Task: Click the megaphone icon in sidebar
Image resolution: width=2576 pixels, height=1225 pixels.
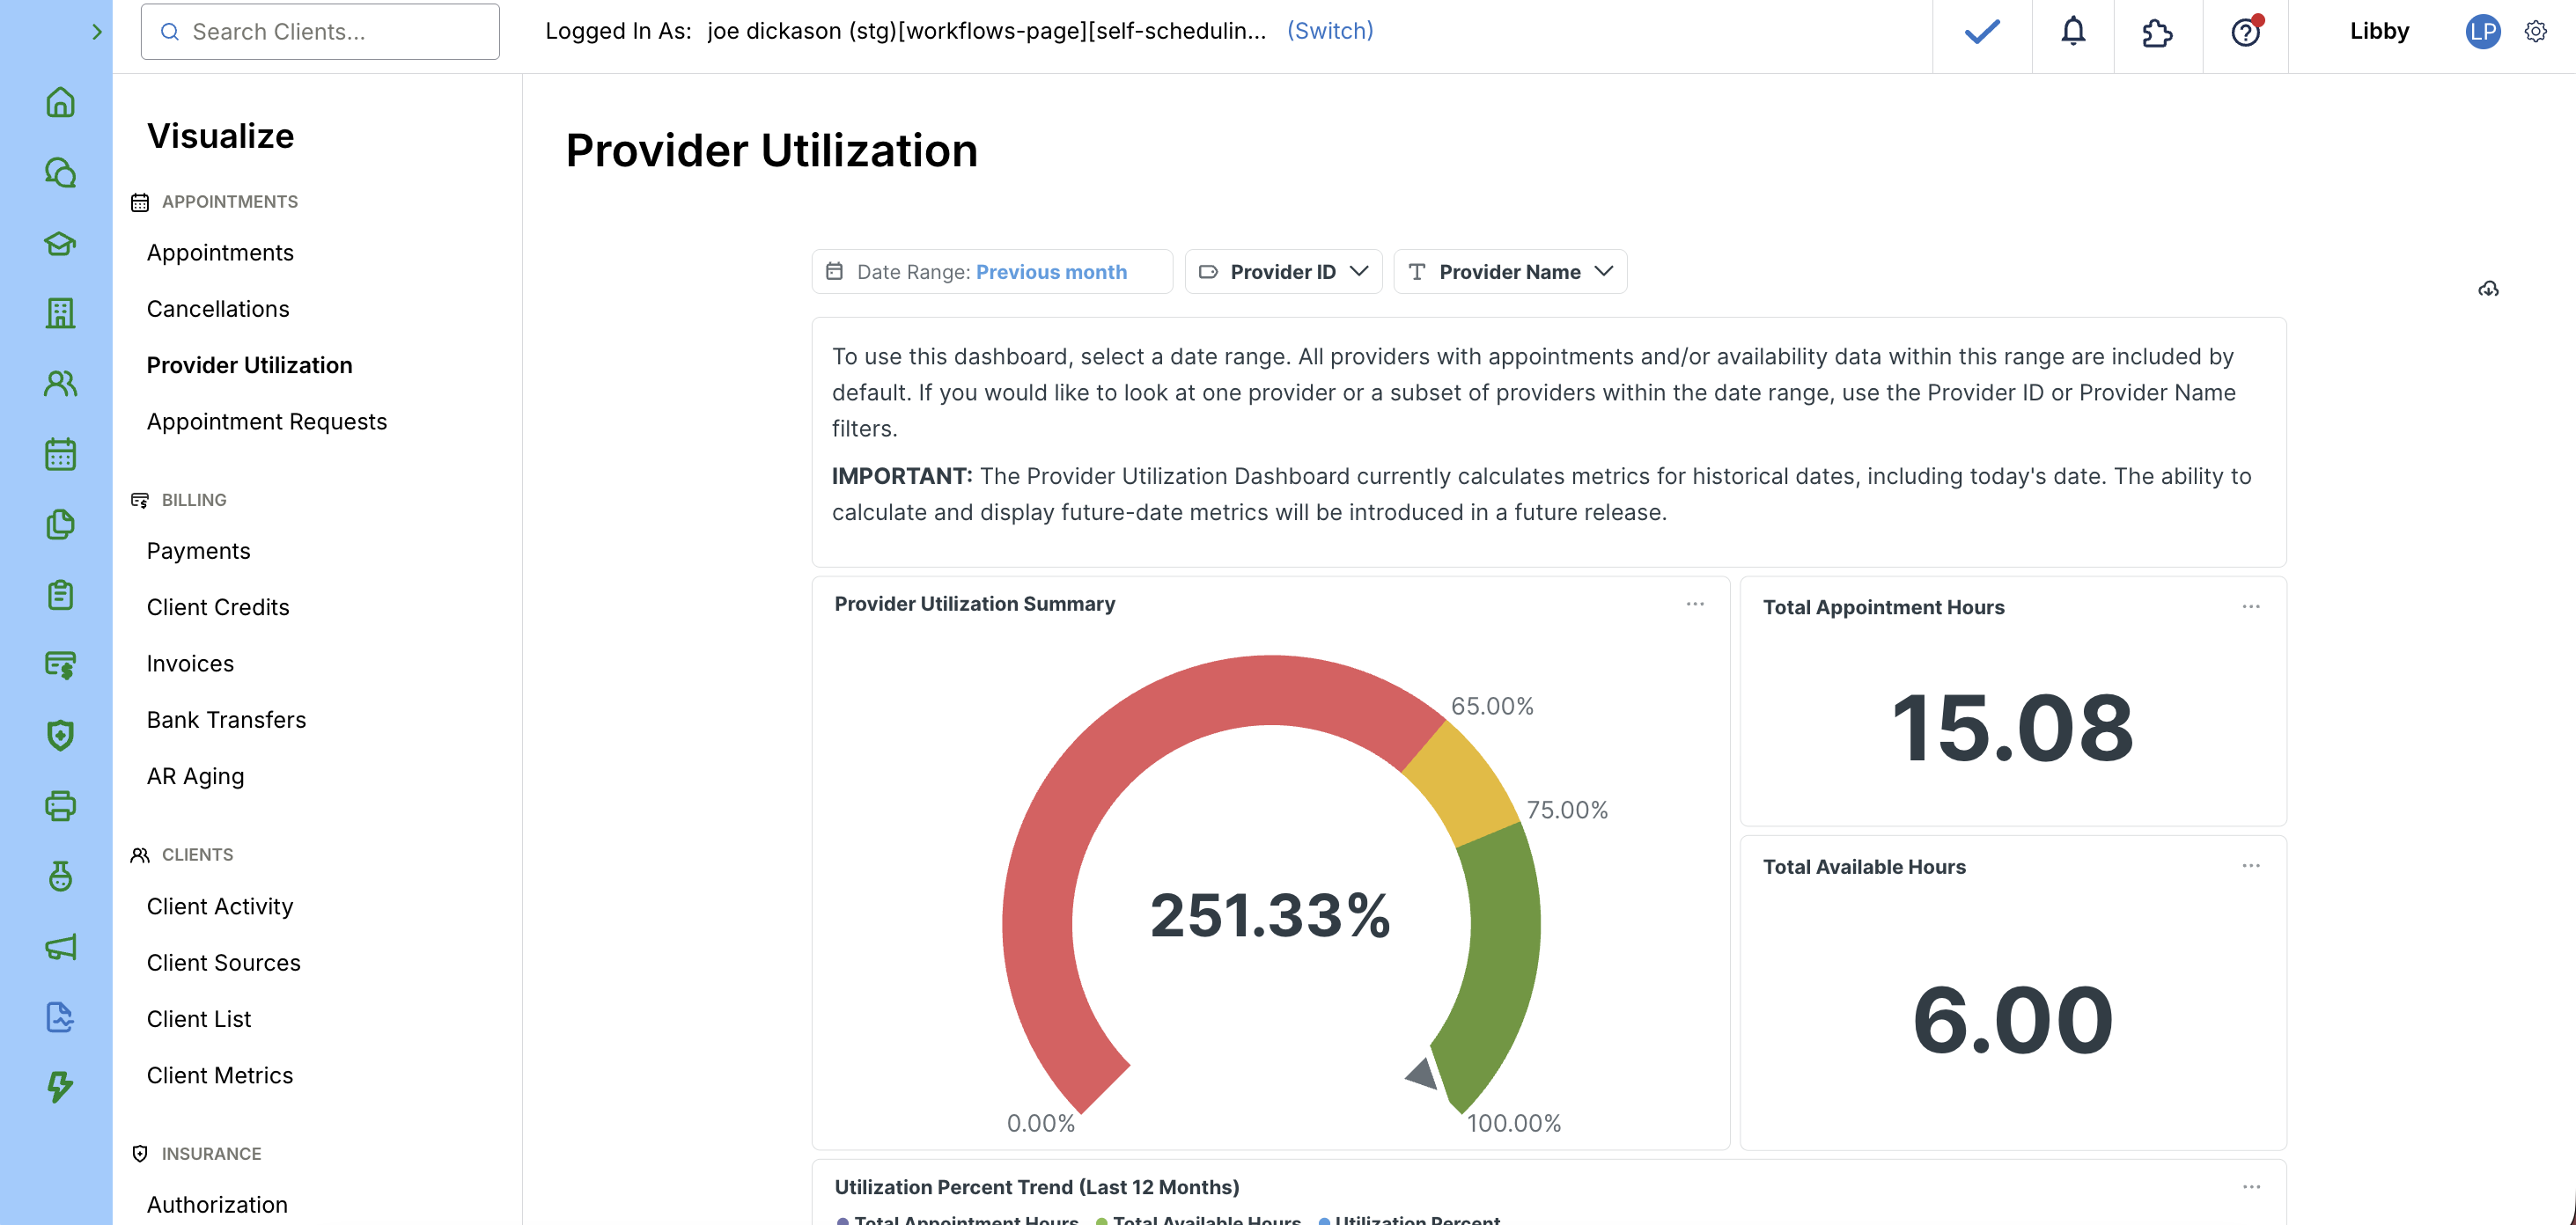Action: coord(60,947)
